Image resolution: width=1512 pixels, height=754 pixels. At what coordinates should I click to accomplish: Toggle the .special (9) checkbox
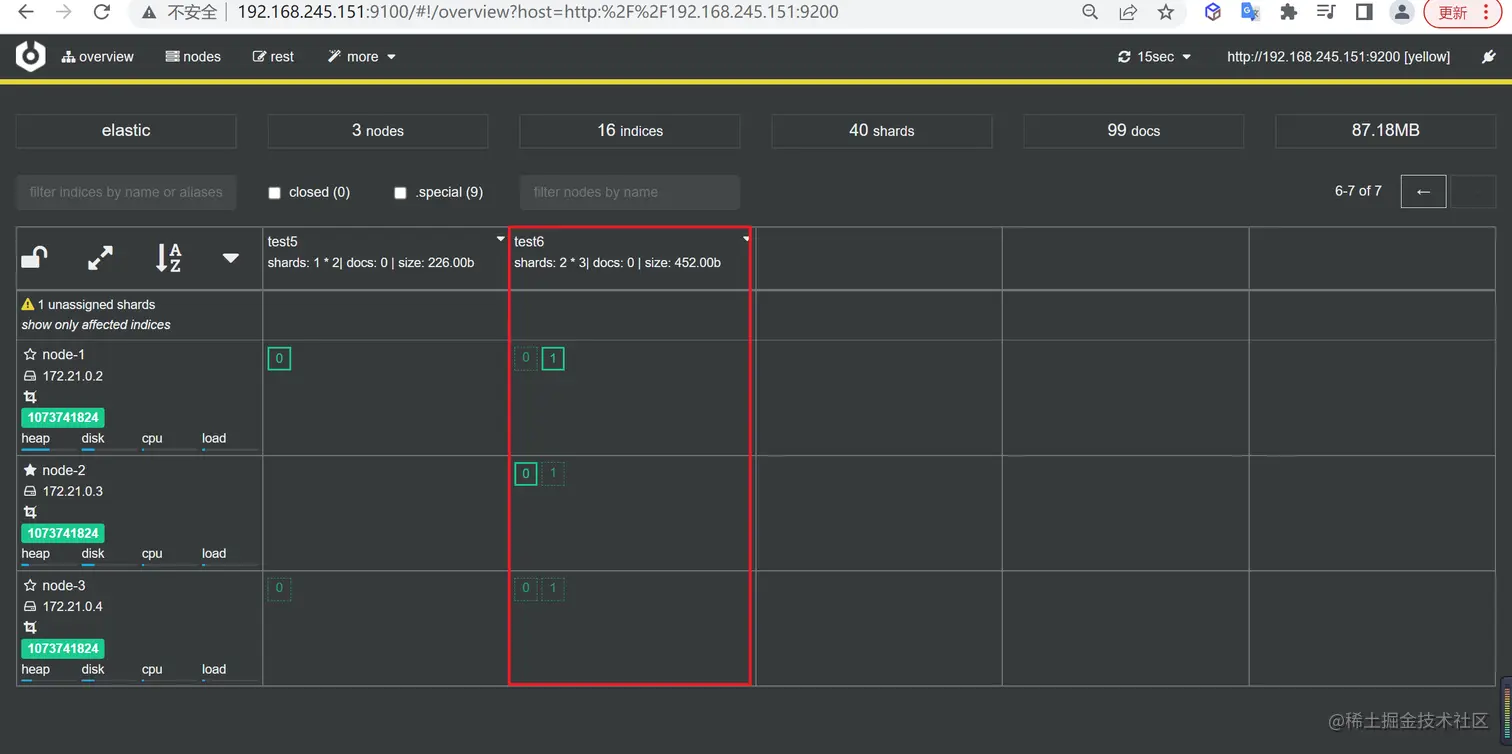click(x=400, y=193)
